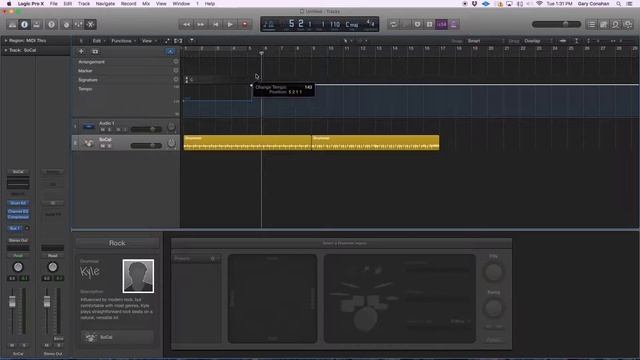Click Kyle drummer portrait thumbnail
640x360 pixels.
click(138, 276)
